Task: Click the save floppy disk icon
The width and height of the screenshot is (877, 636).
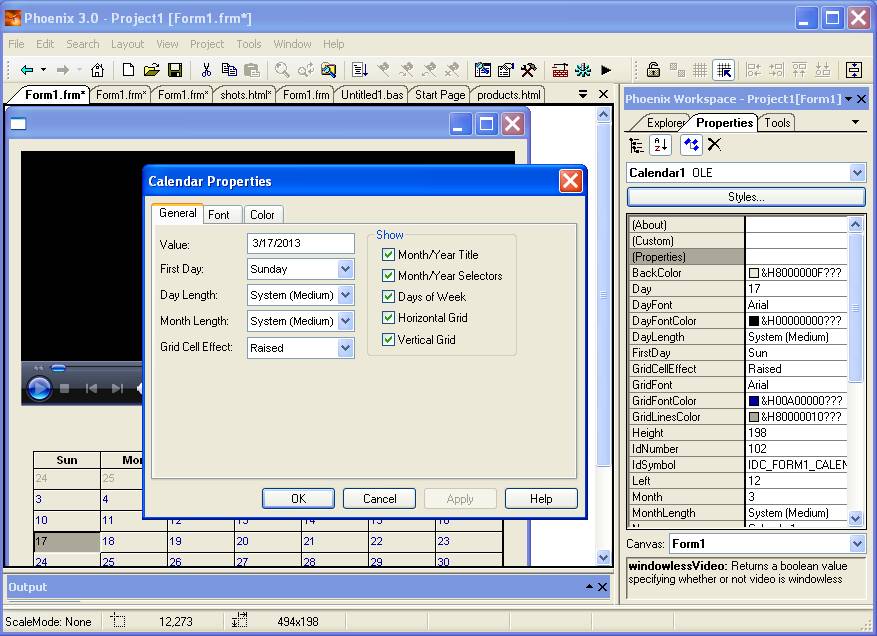Action: point(175,70)
